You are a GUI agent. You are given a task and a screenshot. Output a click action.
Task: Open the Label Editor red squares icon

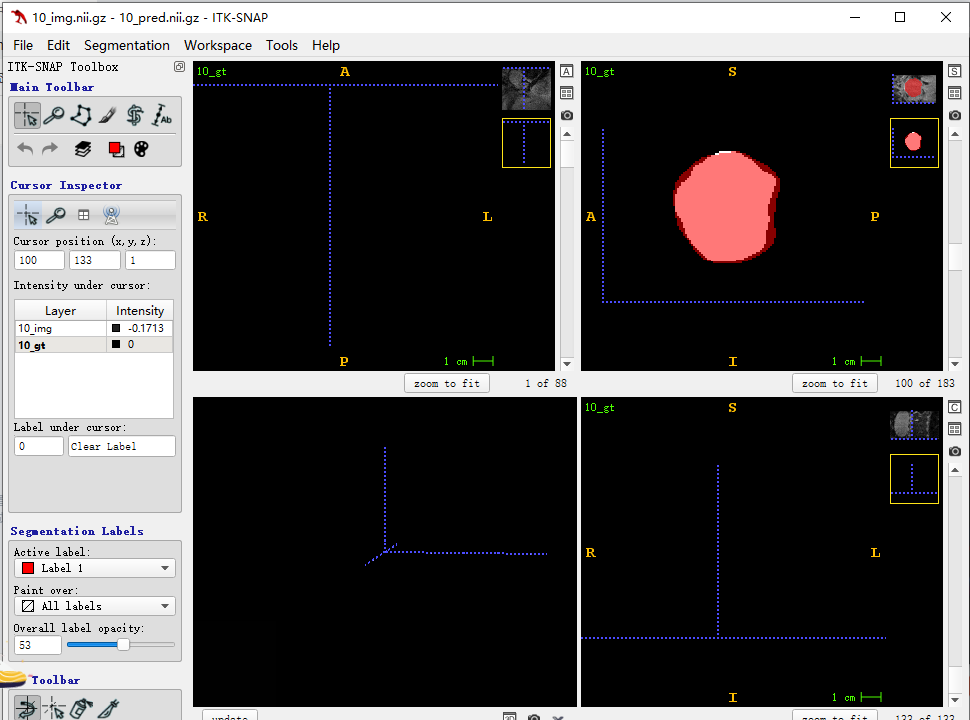click(x=116, y=149)
